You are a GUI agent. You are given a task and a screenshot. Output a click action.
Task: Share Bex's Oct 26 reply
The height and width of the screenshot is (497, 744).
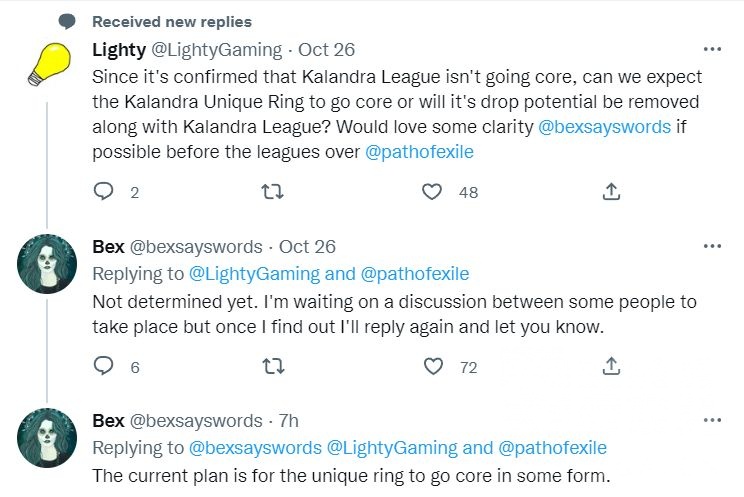click(611, 367)
